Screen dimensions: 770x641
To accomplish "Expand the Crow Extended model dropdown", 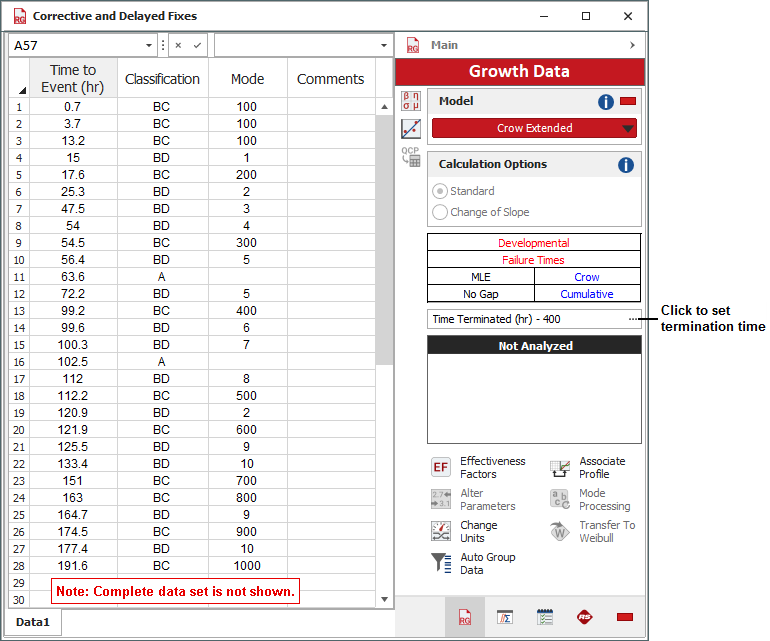I will (628, 128).
